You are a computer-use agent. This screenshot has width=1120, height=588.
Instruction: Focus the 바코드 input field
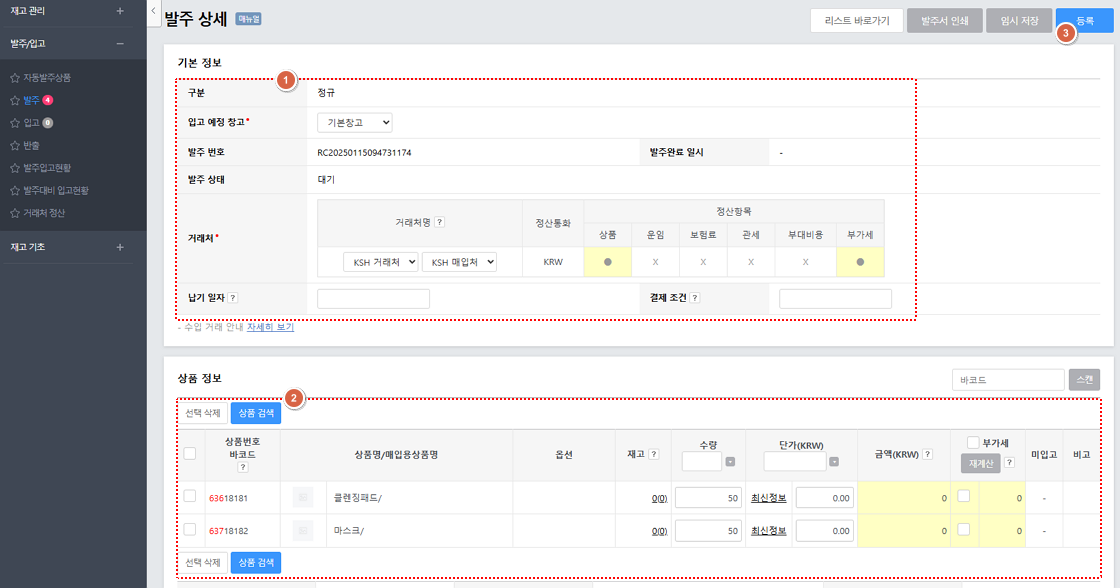1008,379
